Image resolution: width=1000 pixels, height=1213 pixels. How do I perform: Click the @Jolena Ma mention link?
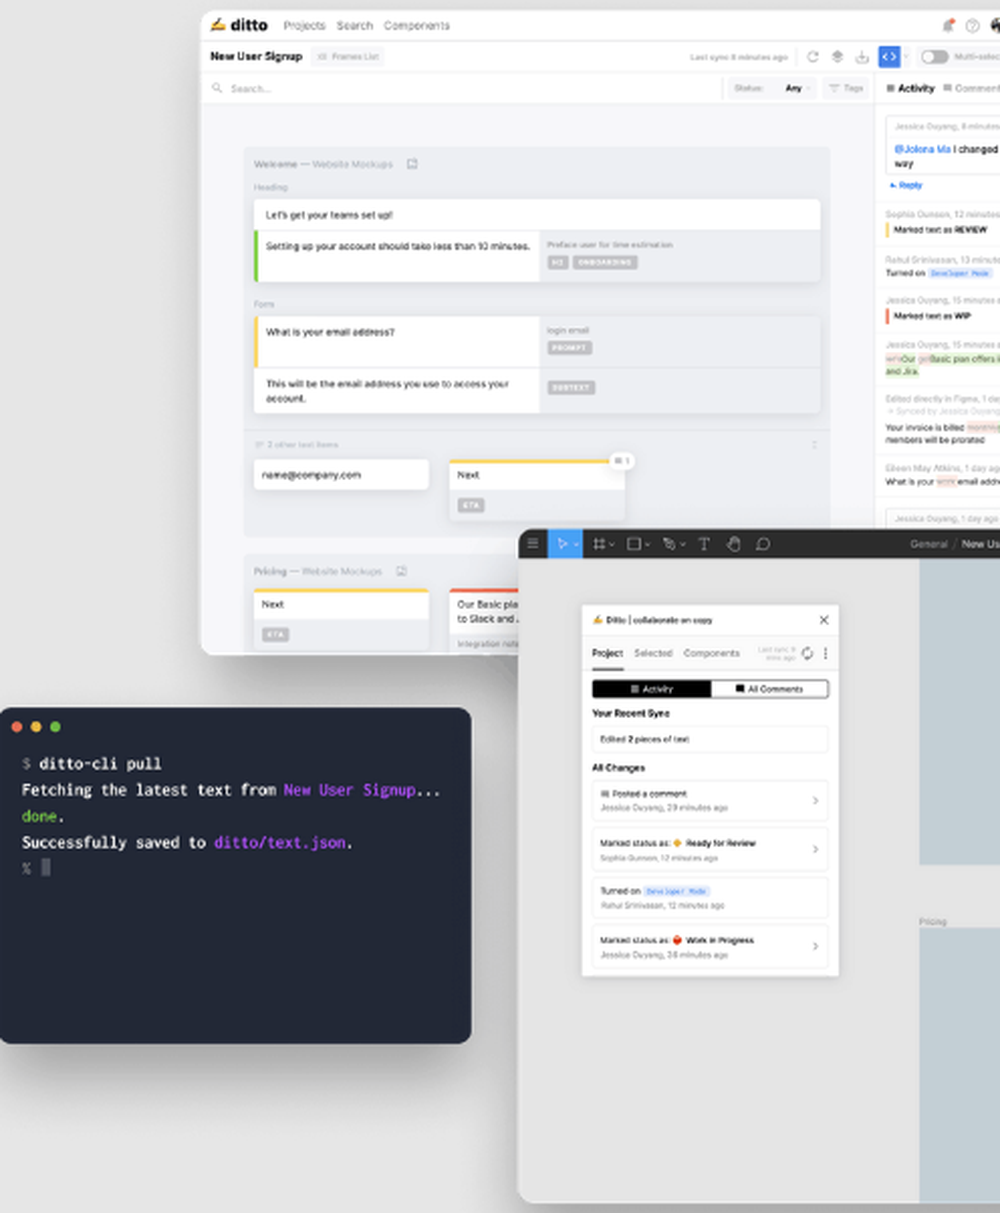(922, 149)
